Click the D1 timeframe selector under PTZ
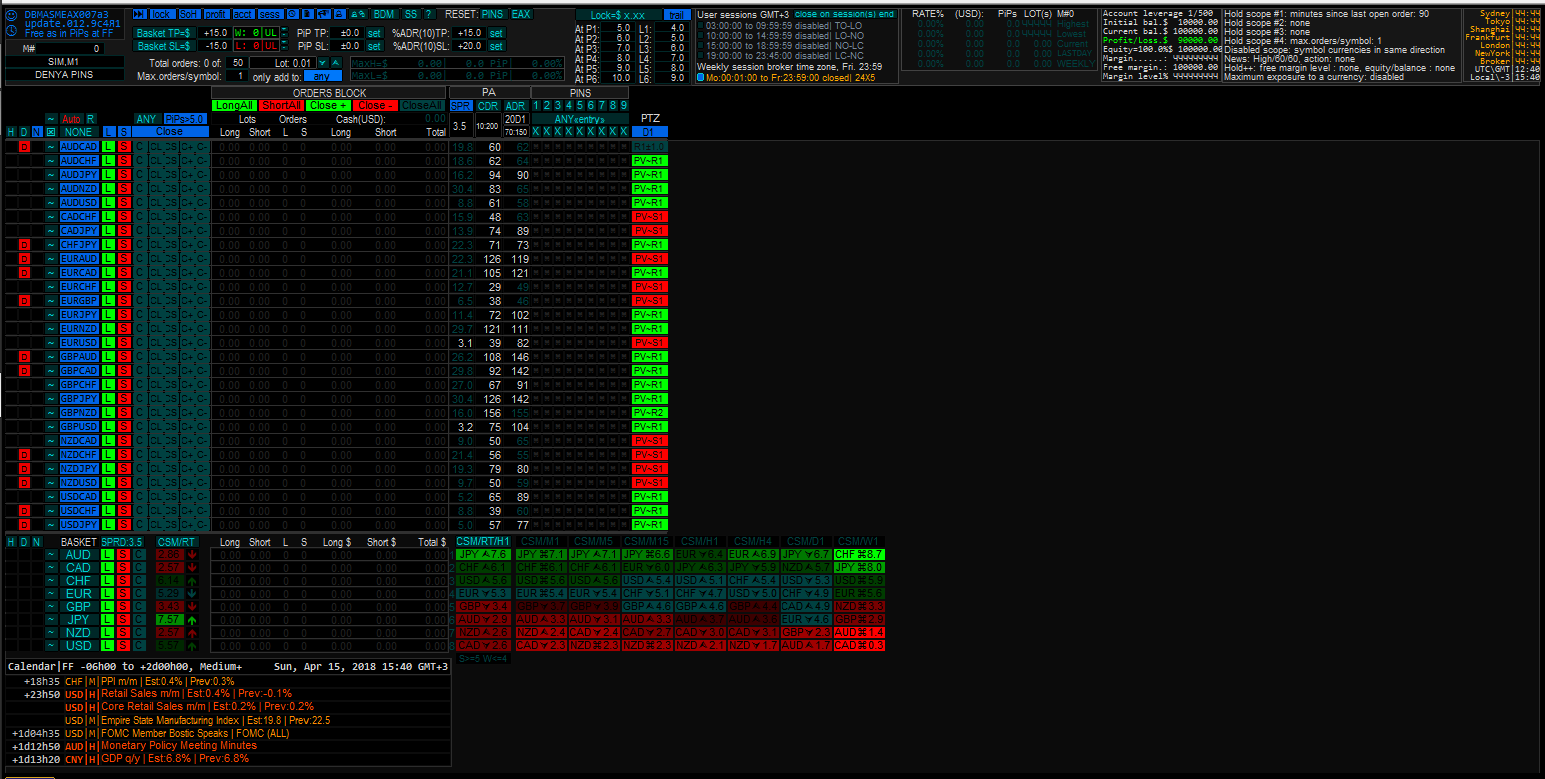This screenshot has height=779, width=1545. [x=650, y=131]
